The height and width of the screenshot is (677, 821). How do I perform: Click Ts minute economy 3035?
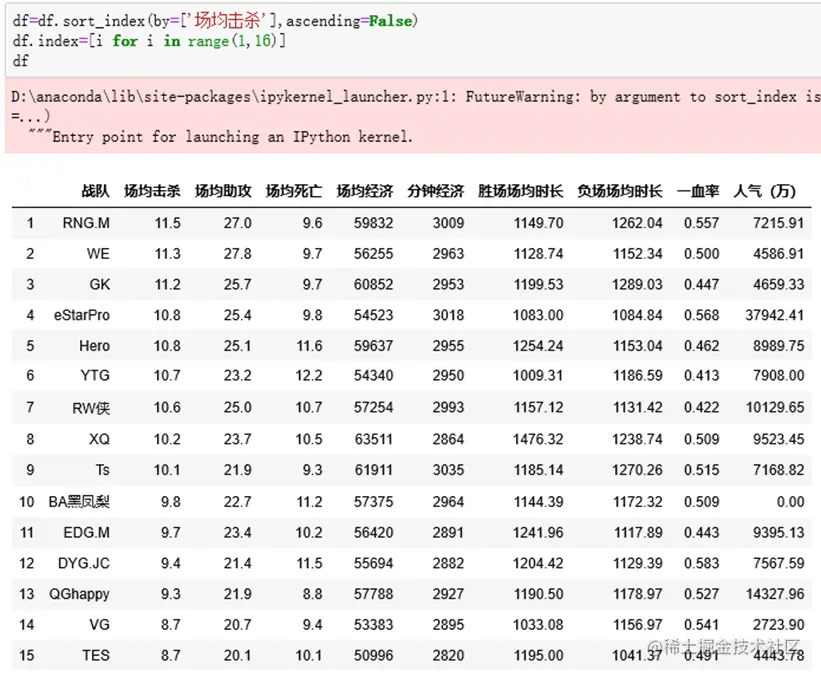coord(448,470)
